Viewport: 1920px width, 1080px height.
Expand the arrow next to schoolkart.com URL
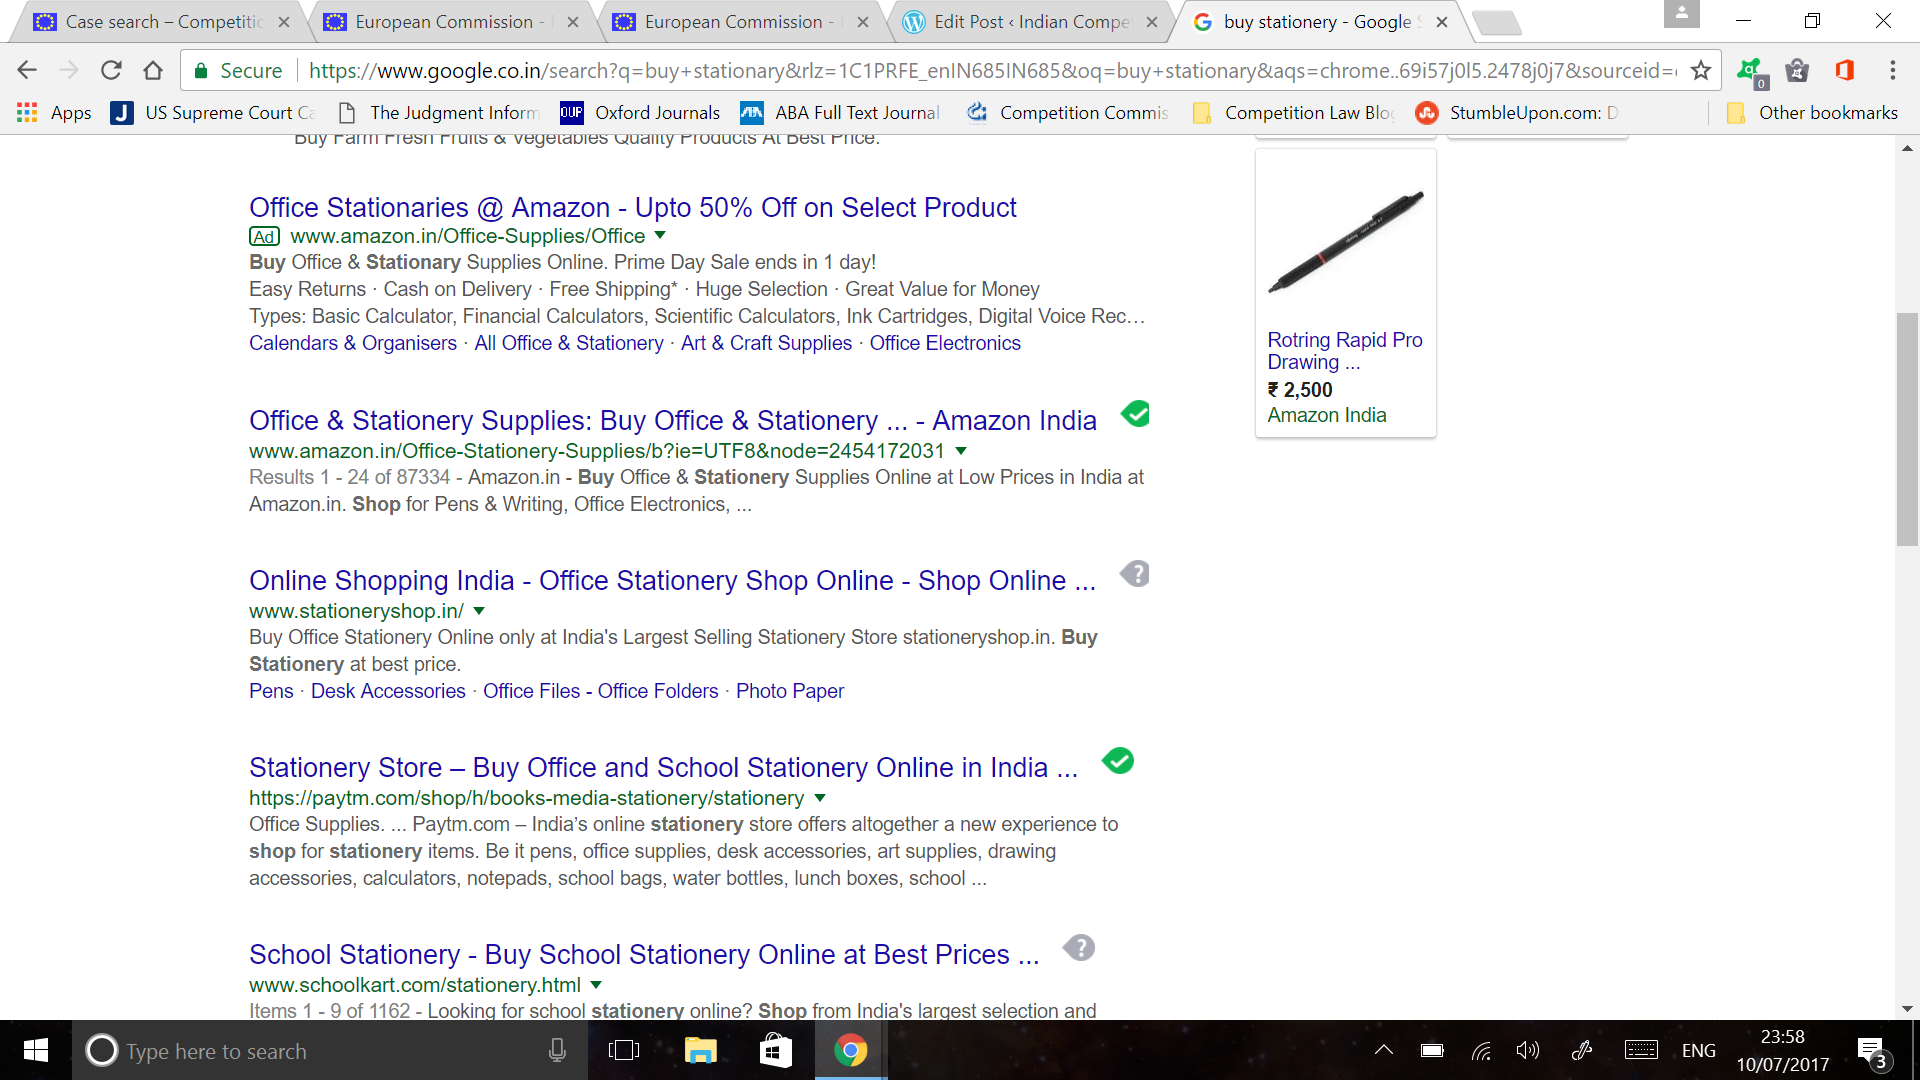(x=596, y=984)
